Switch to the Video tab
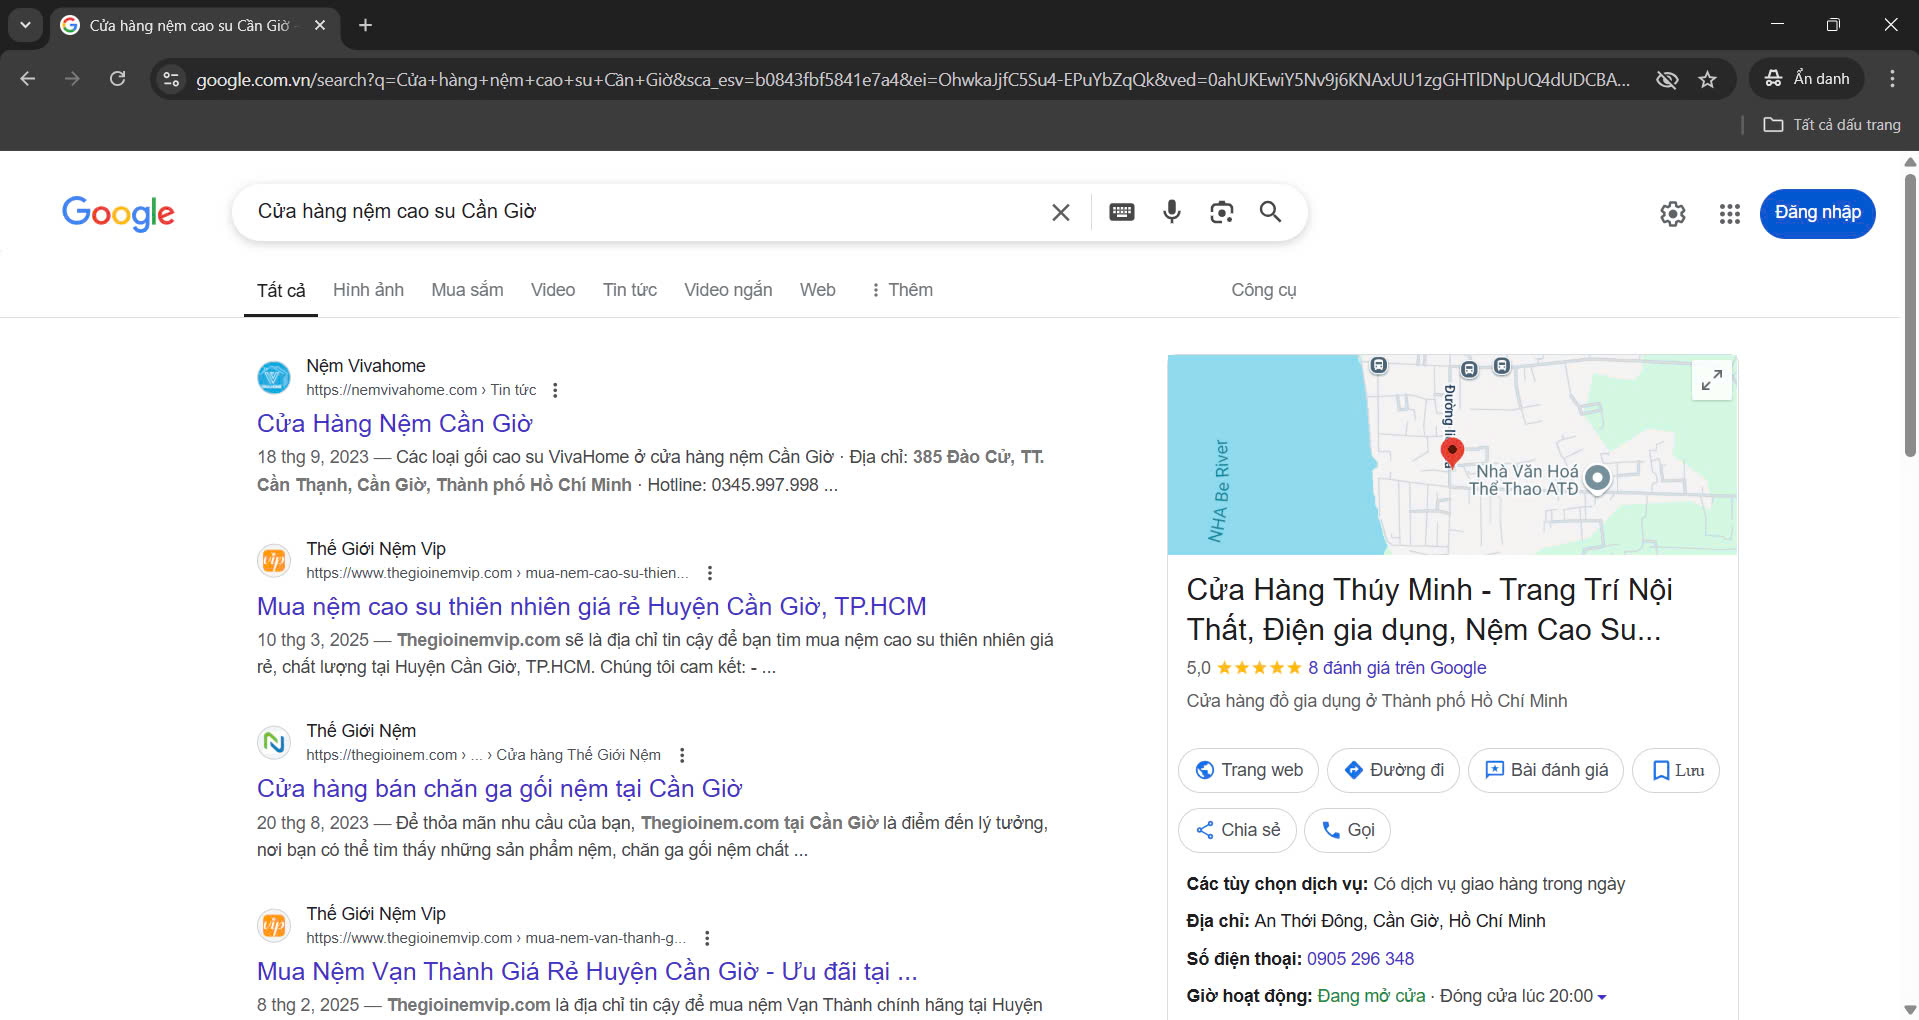 click(x=553, y=290)
